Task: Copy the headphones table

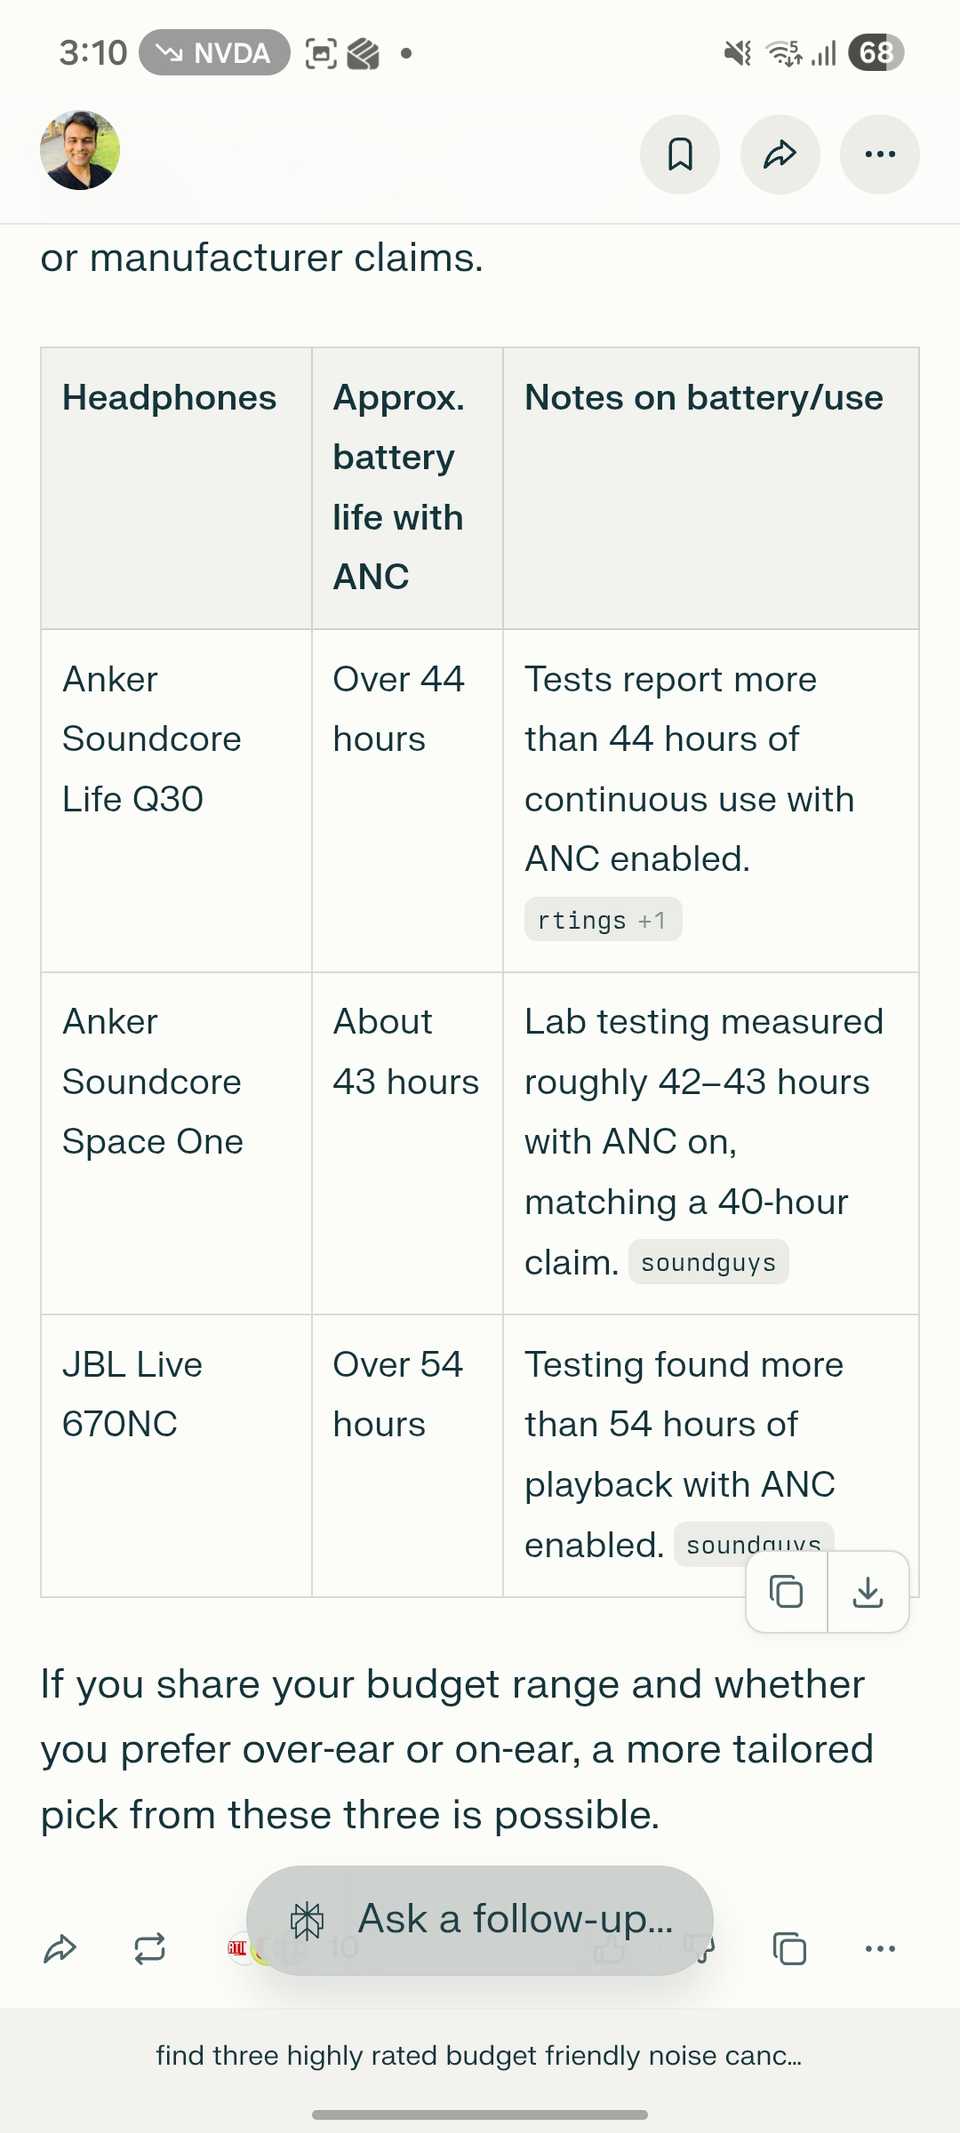Action: 787,1591
